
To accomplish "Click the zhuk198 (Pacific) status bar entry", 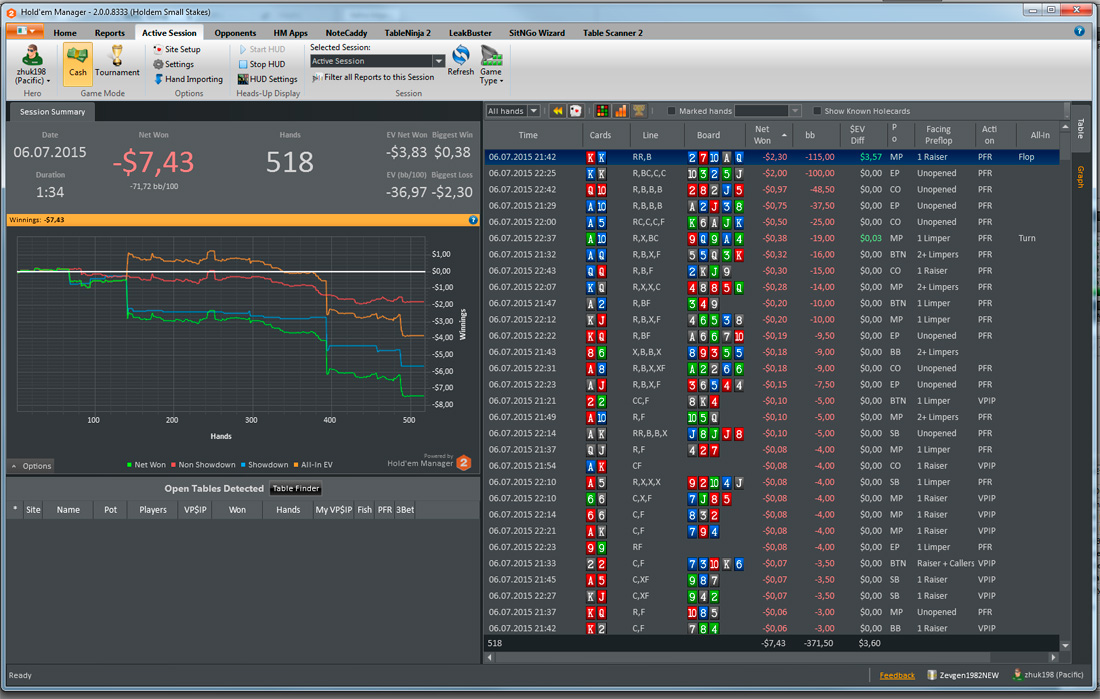I will (x=1048, y=675).
